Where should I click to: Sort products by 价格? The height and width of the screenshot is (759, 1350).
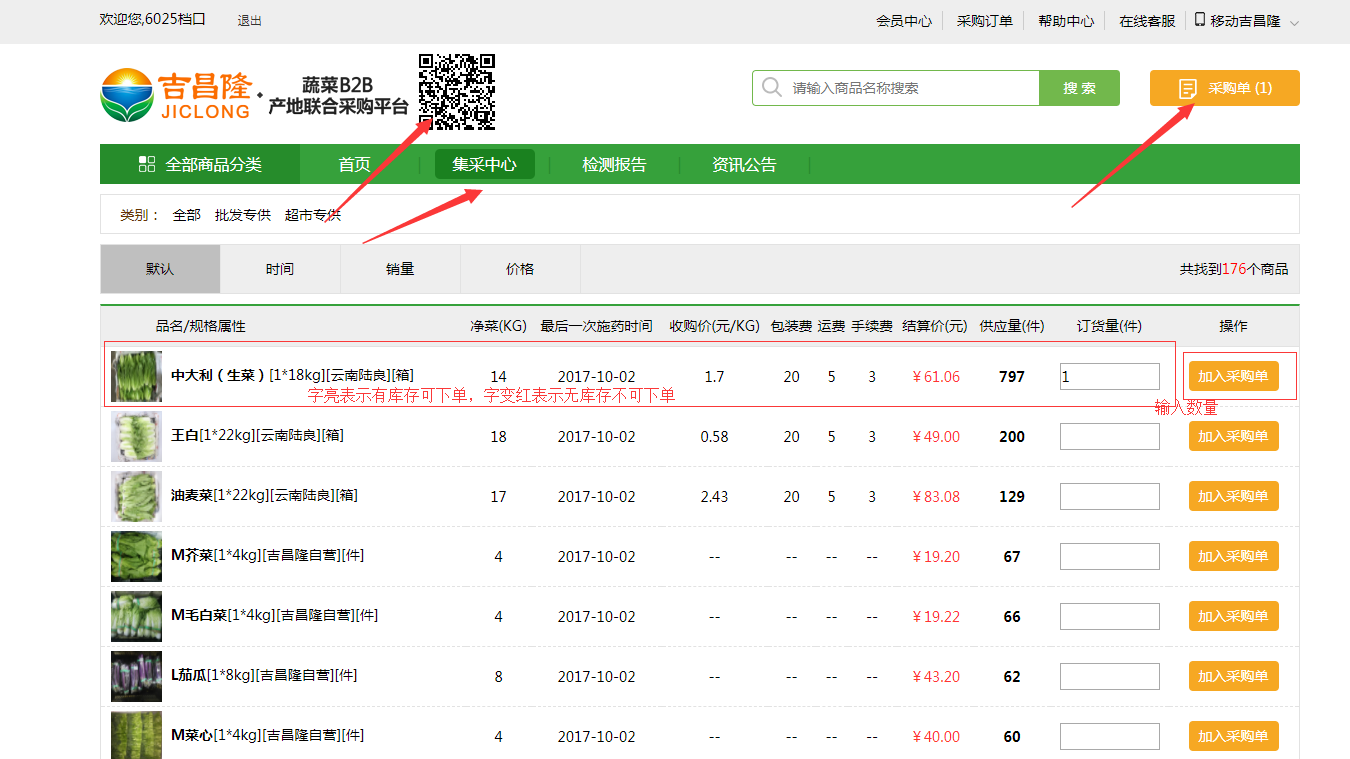[x=520, y=269]
